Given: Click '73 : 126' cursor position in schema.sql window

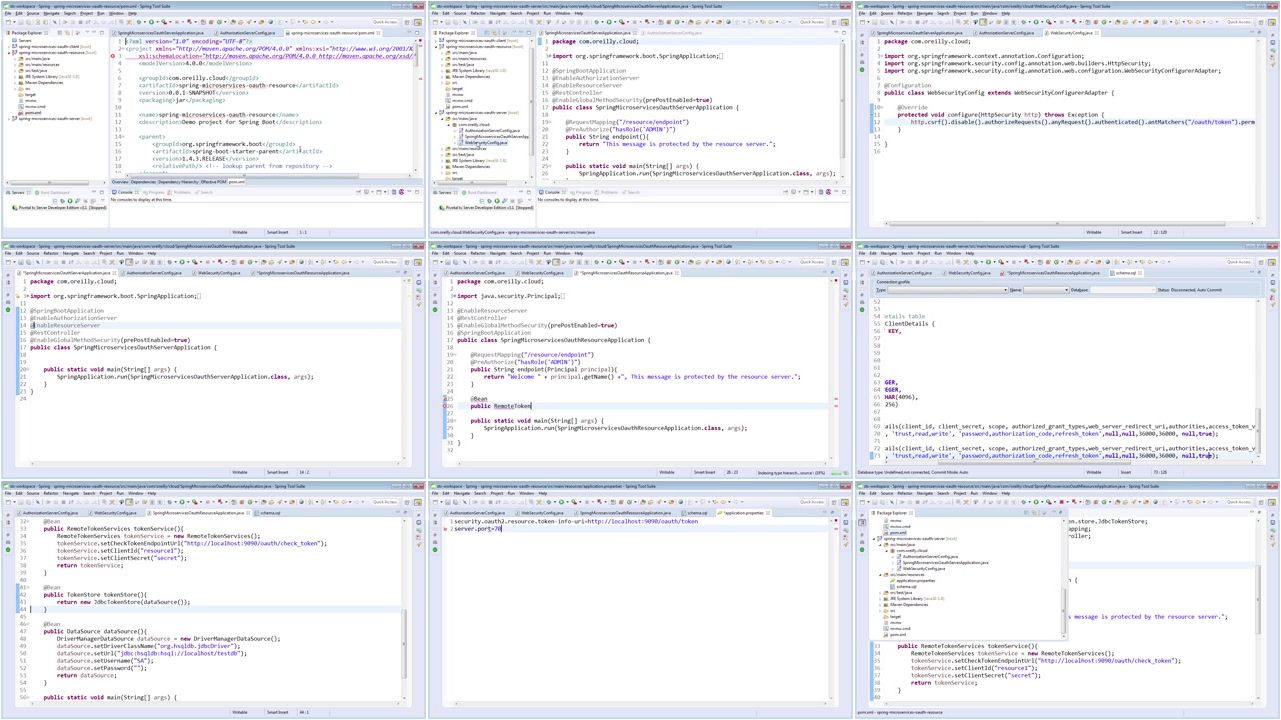Looking at the screenshot, I should pos(1159,472).
